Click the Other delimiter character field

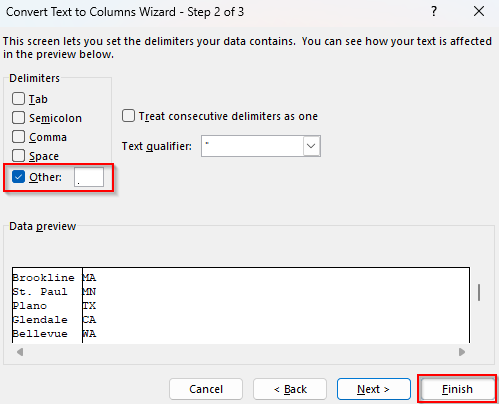click(x=89, y=177)
